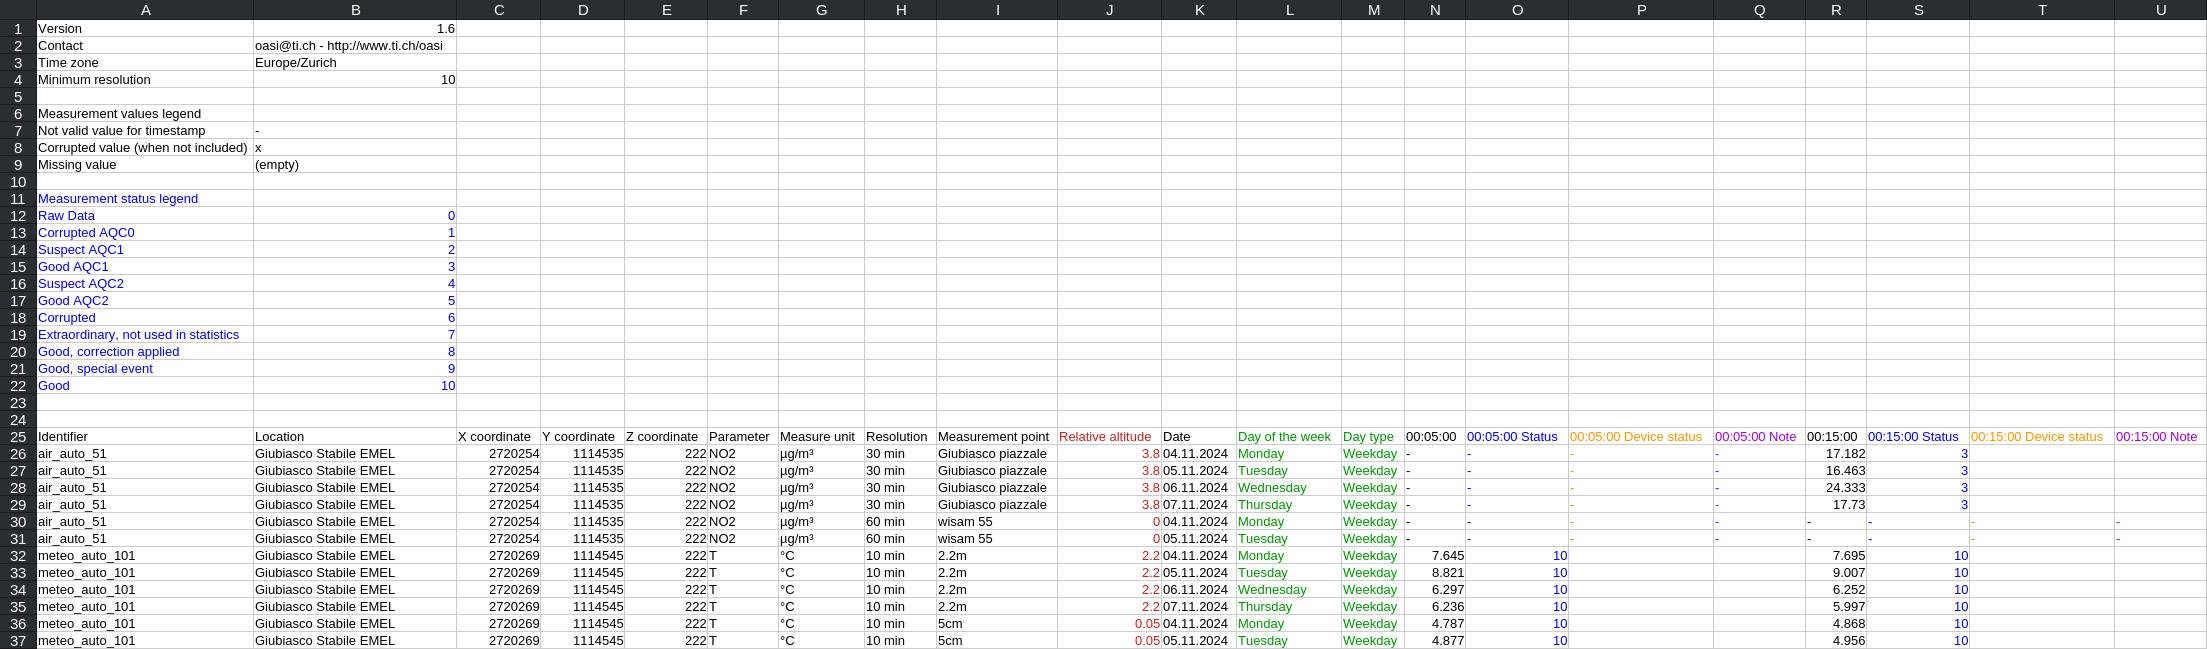This screenshot has height=649, width=2207.
Task: Click the 'Good, special event' legend cell
Action: coord(144,369)
